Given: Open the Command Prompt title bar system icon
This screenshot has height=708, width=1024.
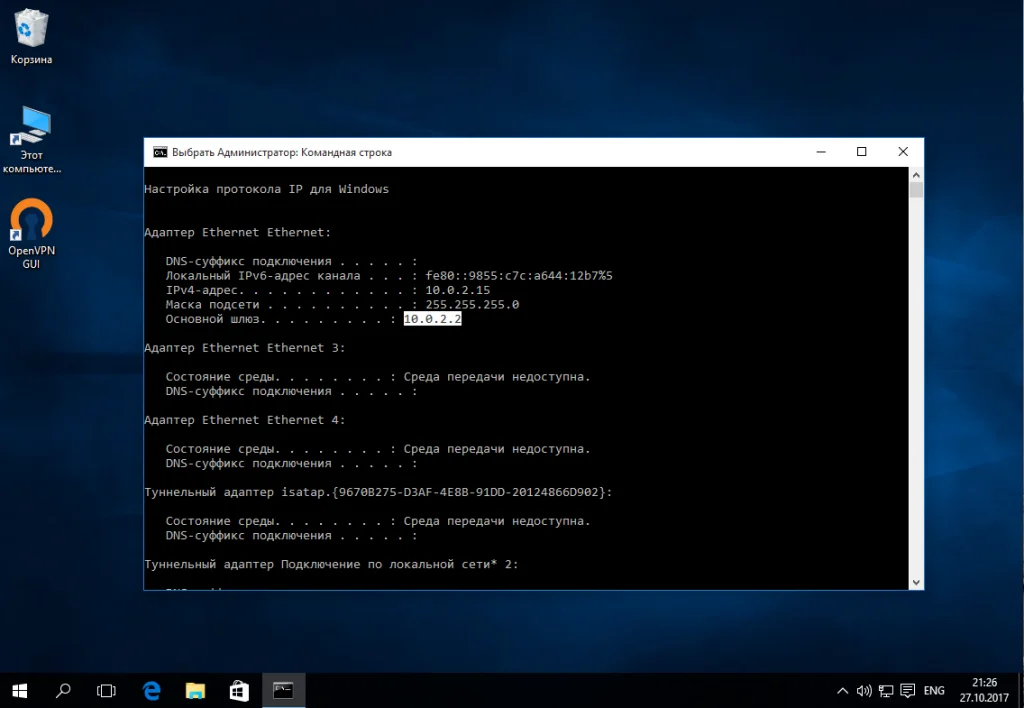Looking at the screenshot, I should tap(159, 152).
